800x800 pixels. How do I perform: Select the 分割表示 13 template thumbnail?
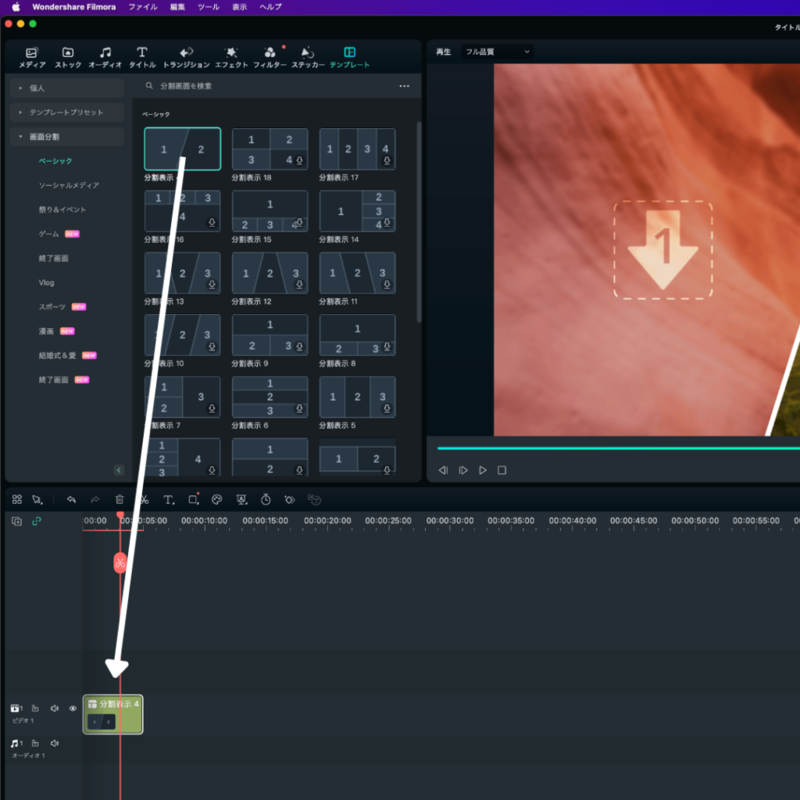click(183, 273)
